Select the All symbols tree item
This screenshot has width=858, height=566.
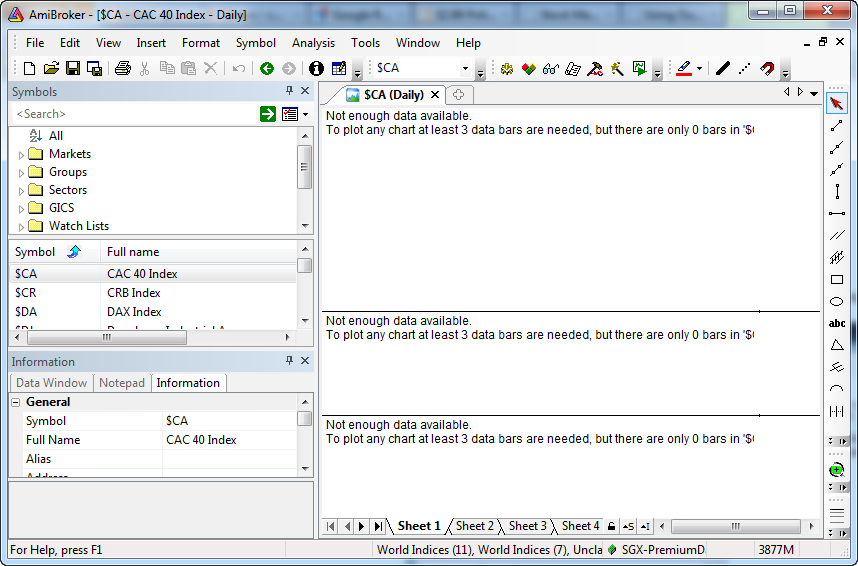pos(55,136)
